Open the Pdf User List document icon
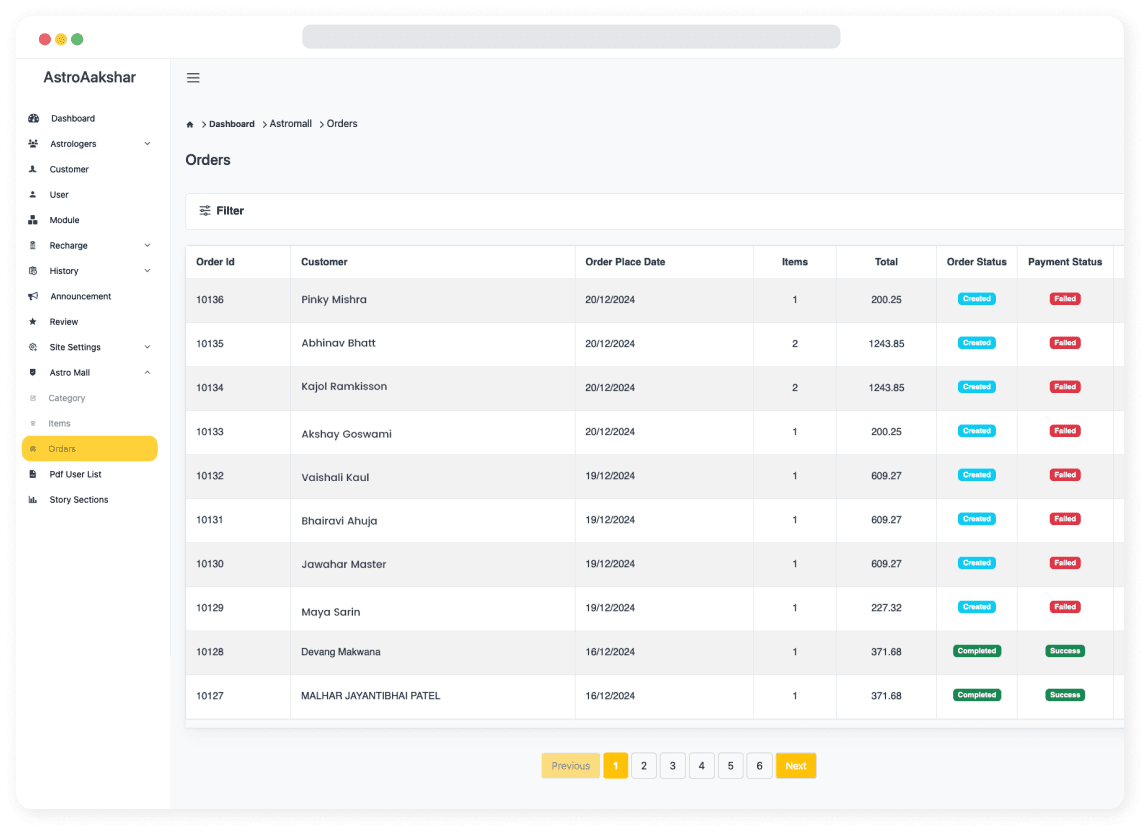 tap(34, 474)
